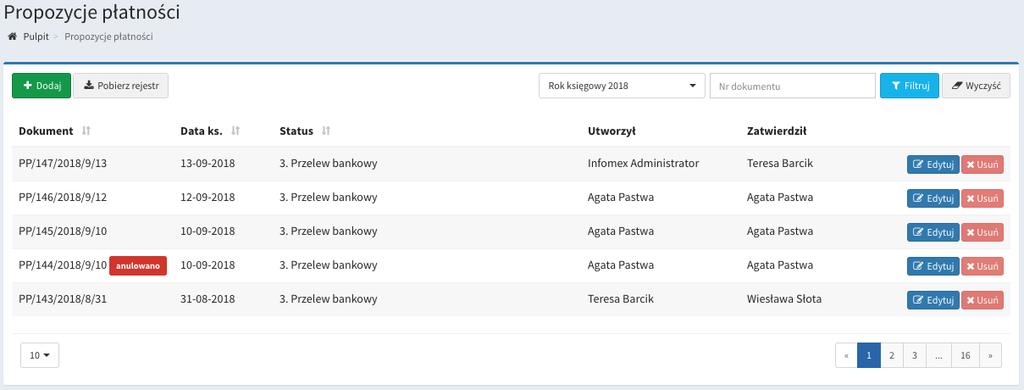1024x390 pixels.
Task: Add a new payment proposal with Dodaj
Action: [41, 86]
